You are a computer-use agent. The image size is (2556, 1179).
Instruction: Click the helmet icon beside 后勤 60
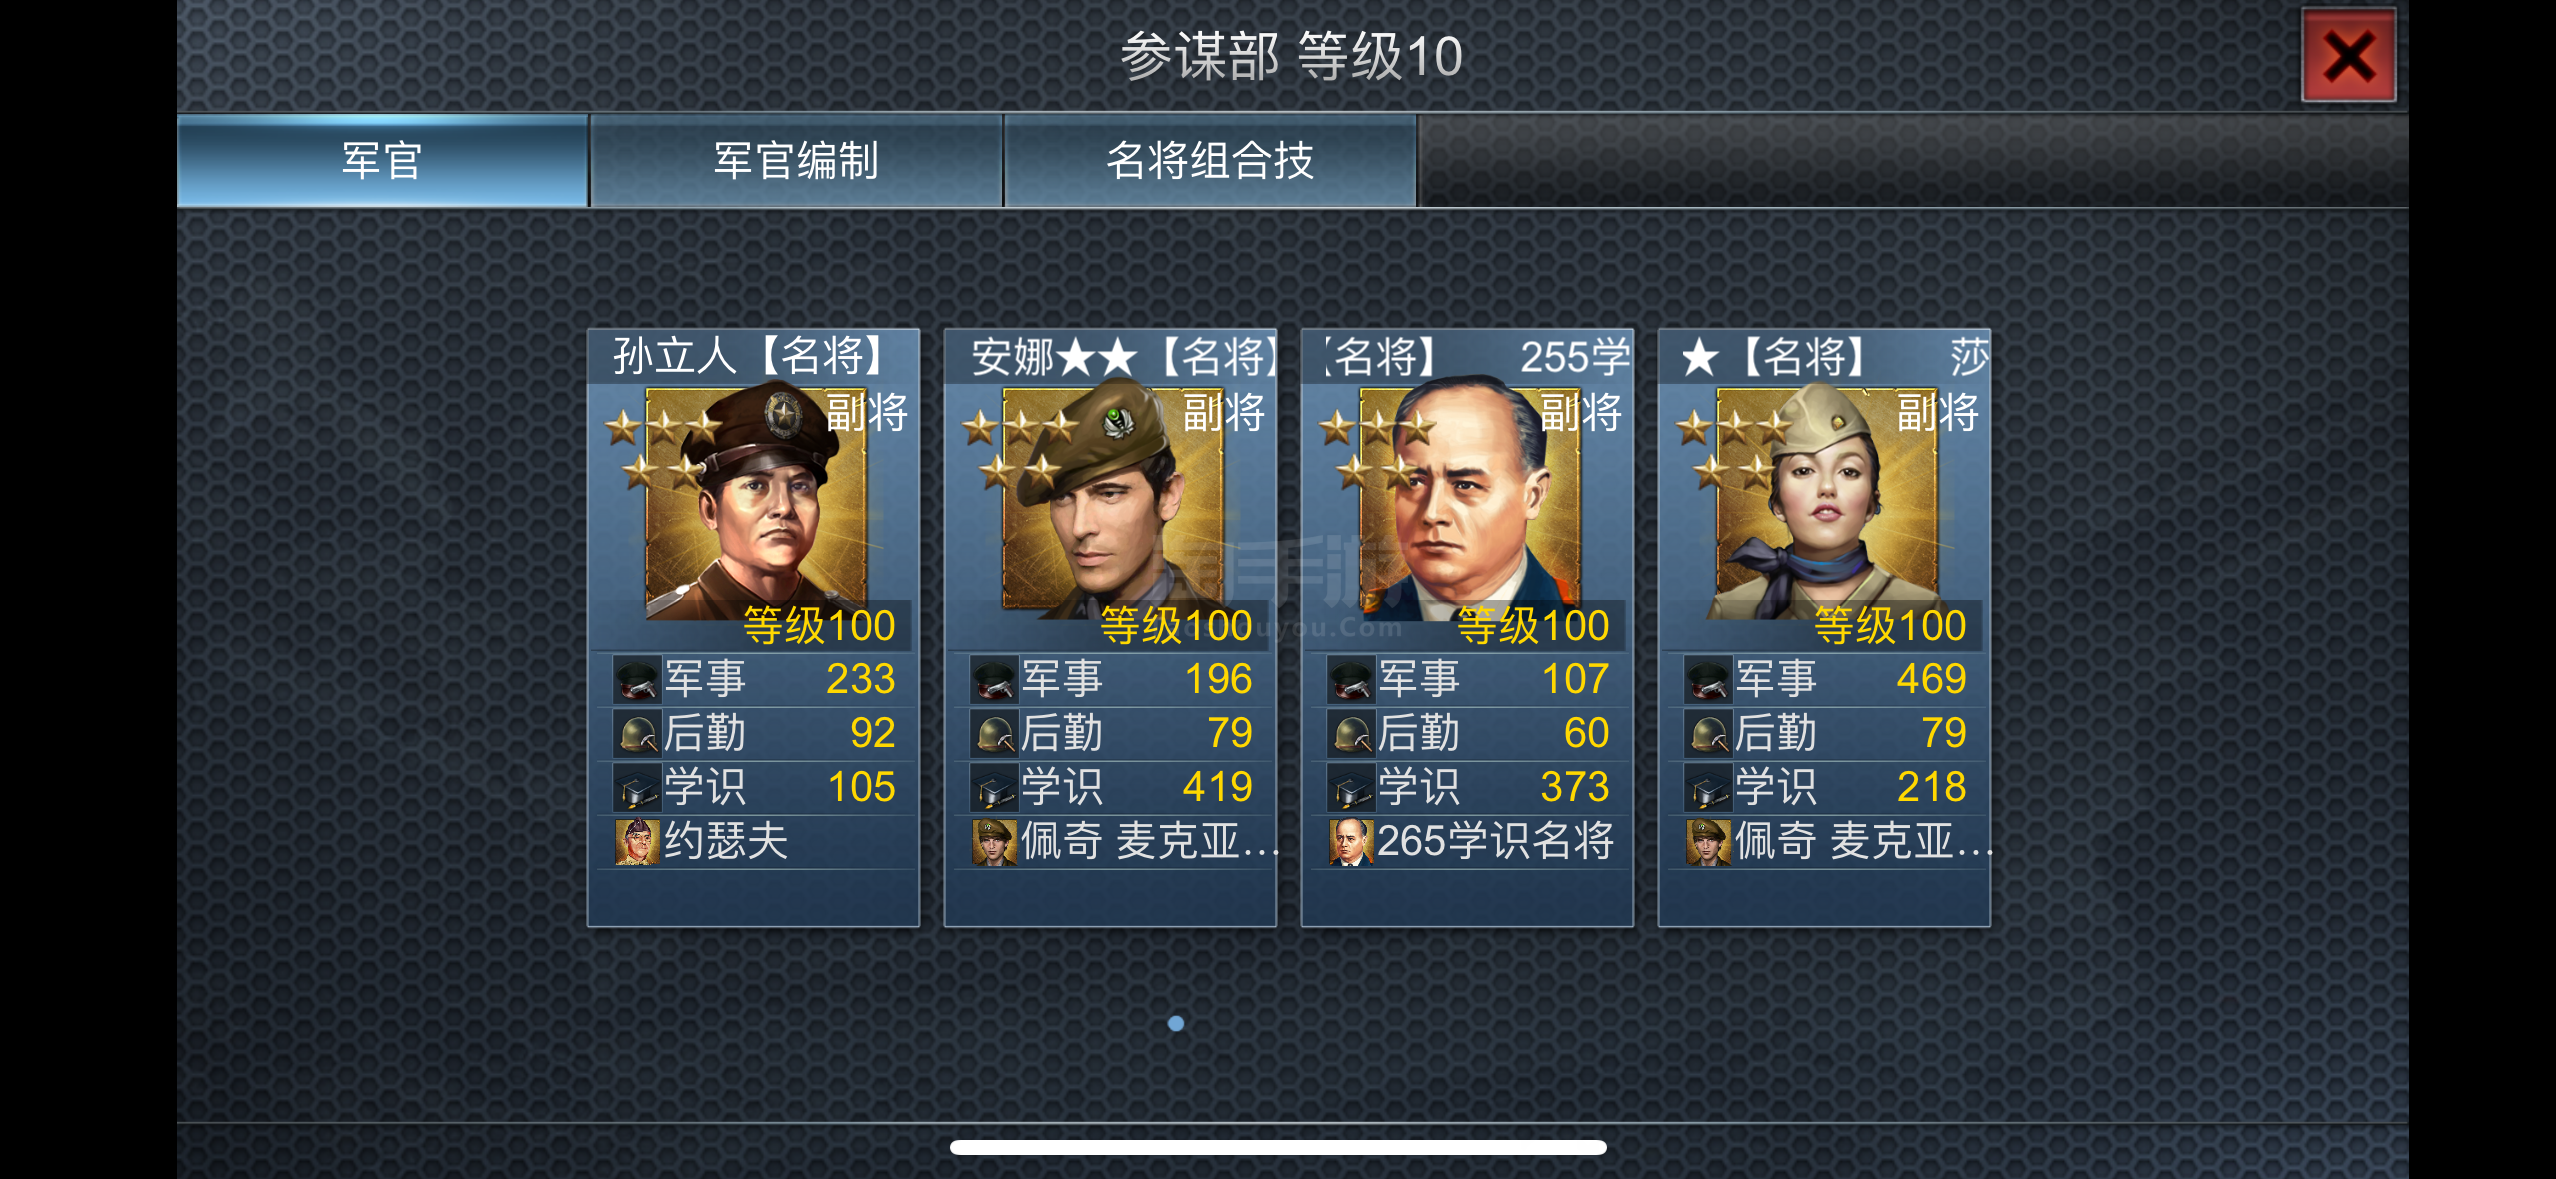click(1351, 734)
